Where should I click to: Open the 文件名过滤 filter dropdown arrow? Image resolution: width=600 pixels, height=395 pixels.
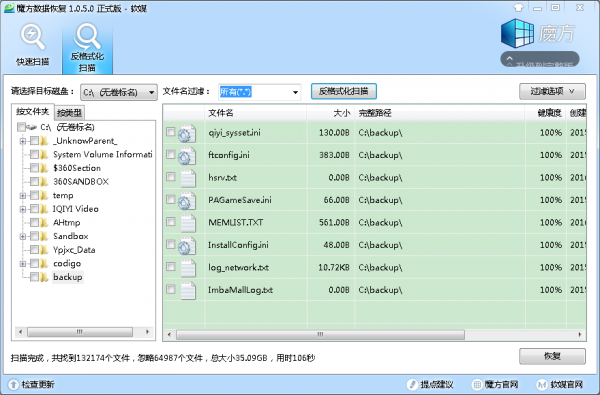[x=295, y=92]
